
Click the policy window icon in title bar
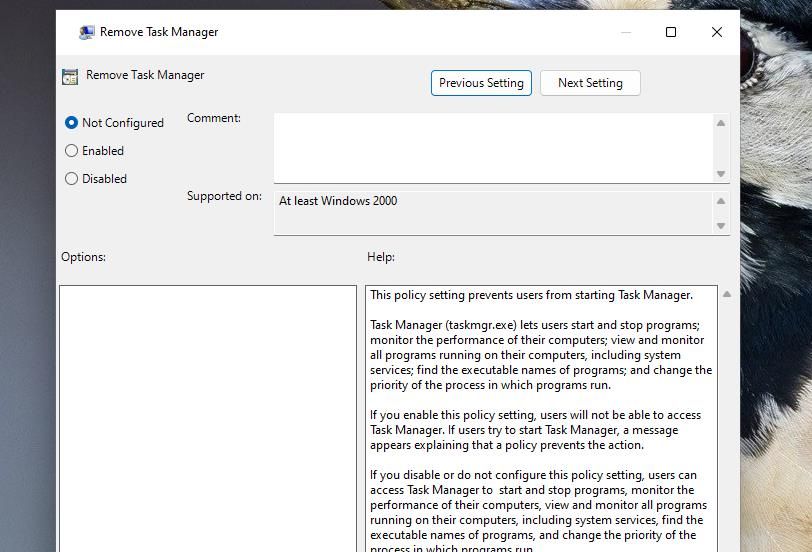tap(87, 32)
